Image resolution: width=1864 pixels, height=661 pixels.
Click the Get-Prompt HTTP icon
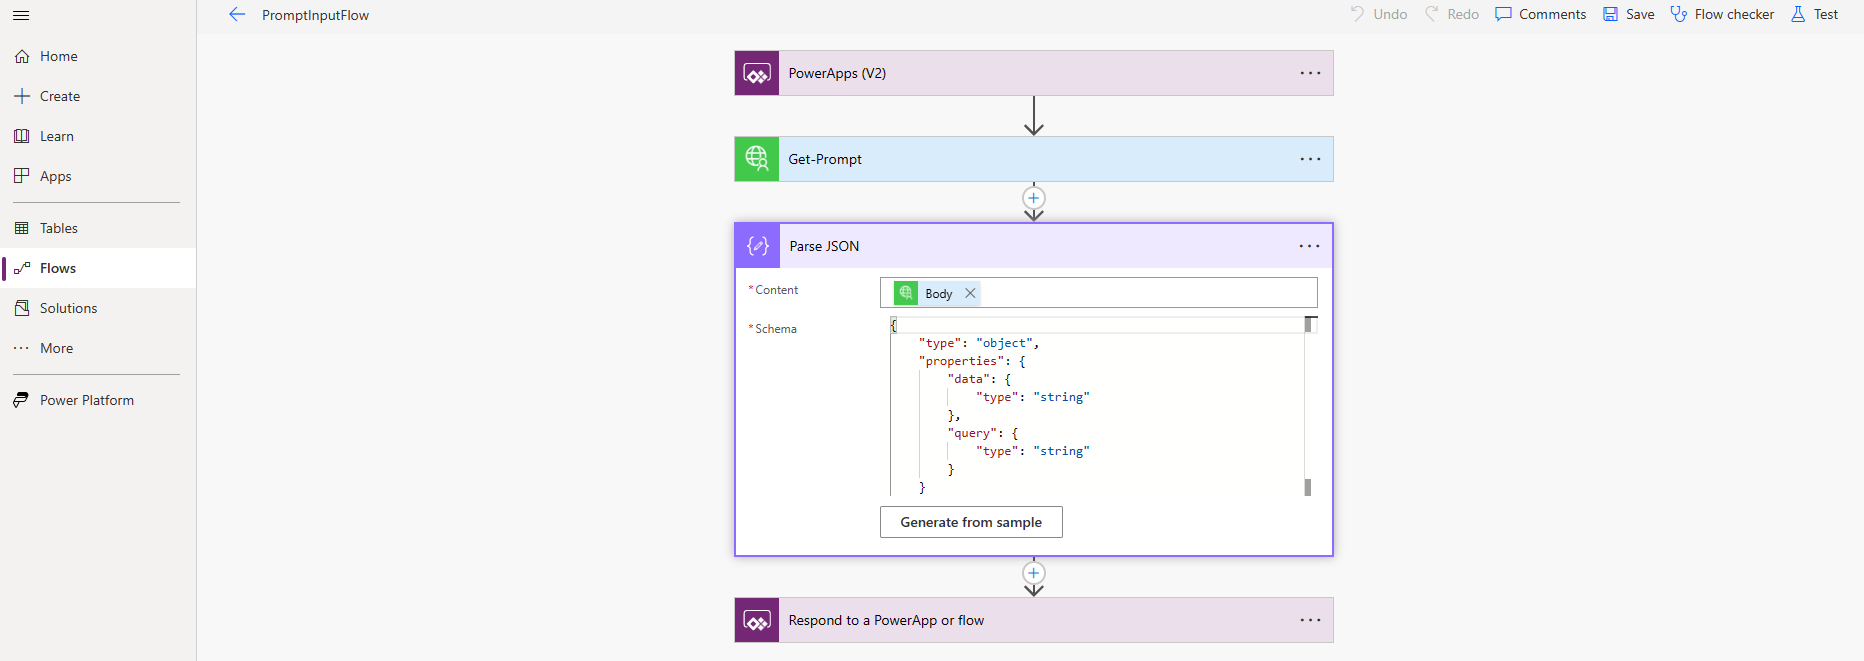click(x=757, y=159)
